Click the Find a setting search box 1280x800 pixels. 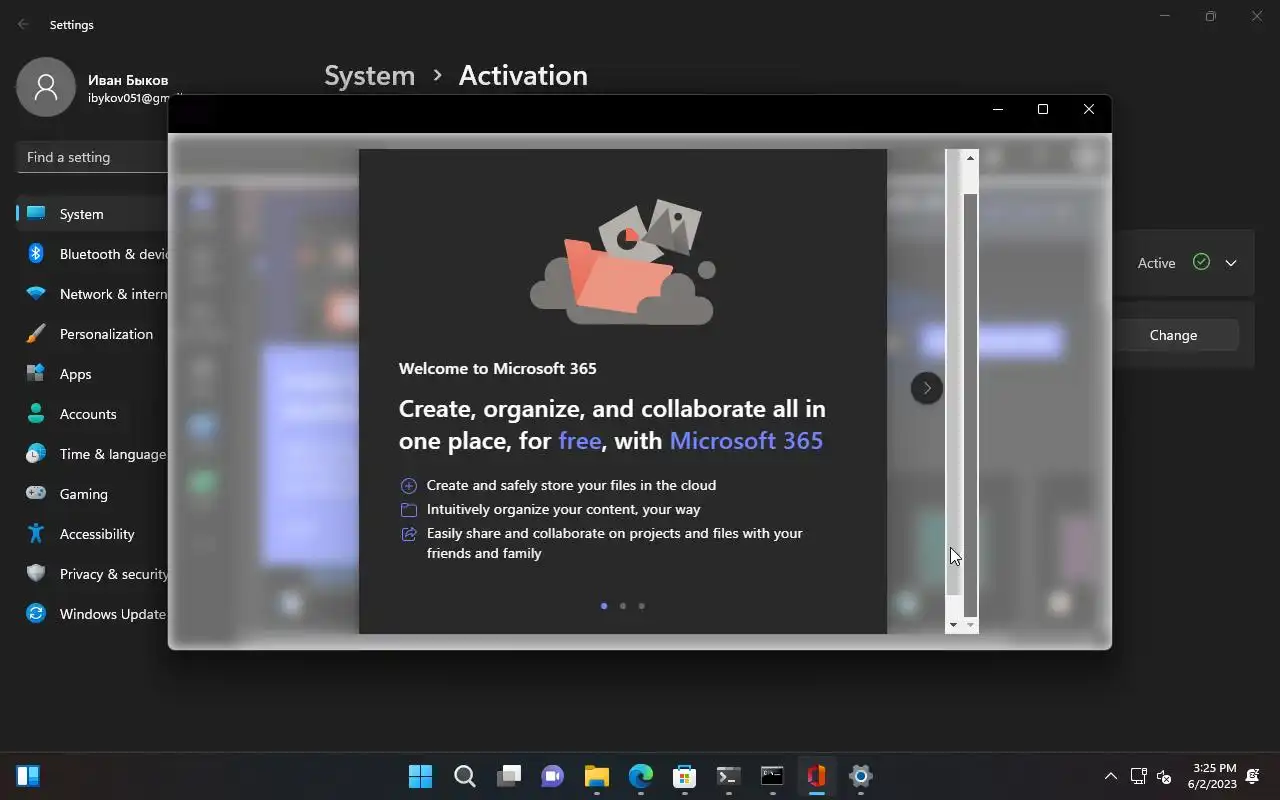point(93,157)
